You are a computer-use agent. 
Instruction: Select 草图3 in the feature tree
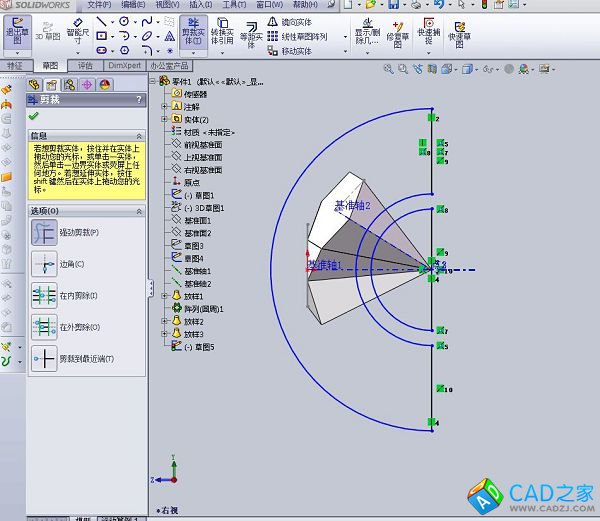coord(194,245)
